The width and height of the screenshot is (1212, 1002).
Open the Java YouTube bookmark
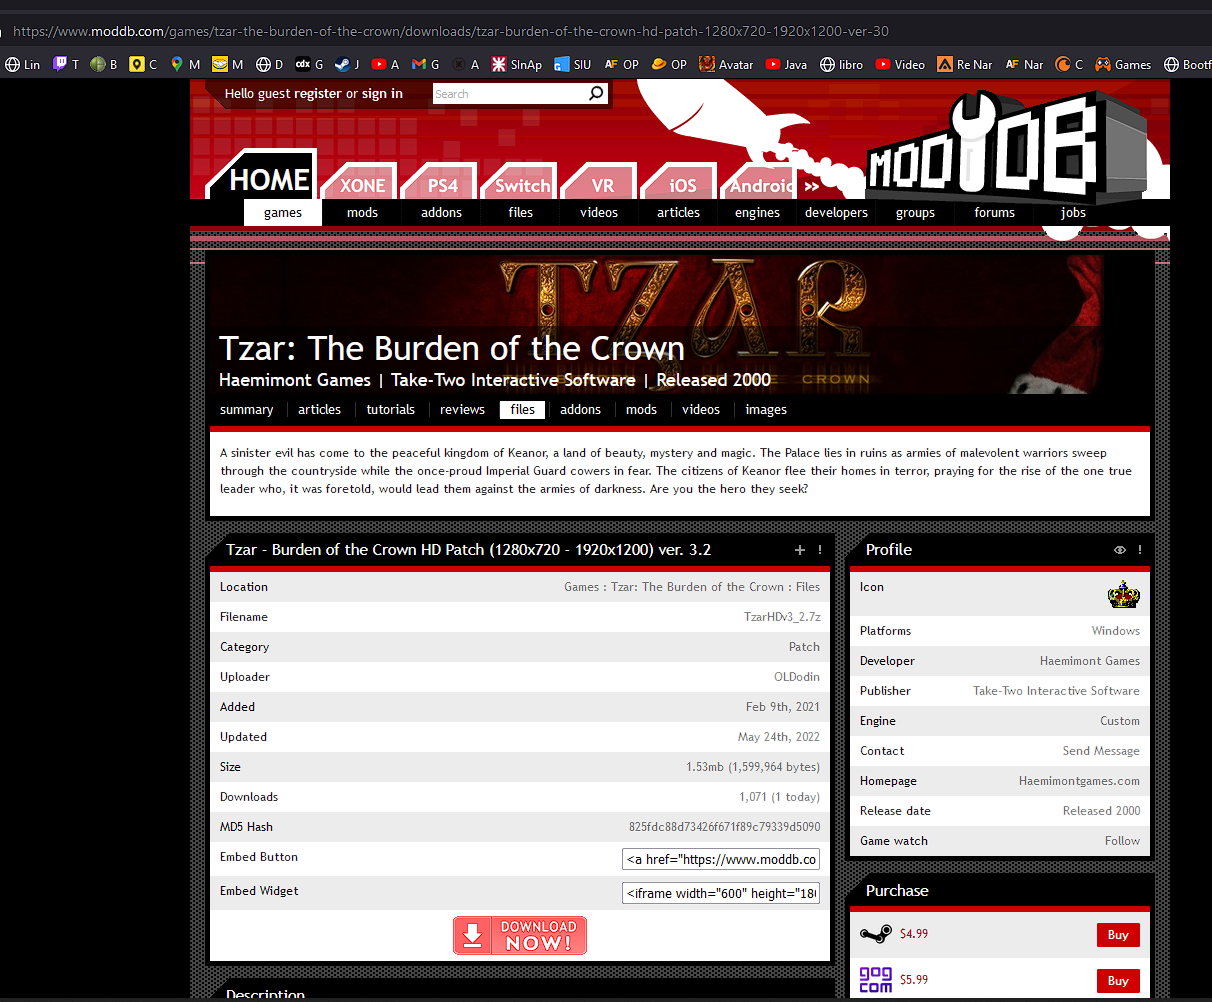(787, 64)
